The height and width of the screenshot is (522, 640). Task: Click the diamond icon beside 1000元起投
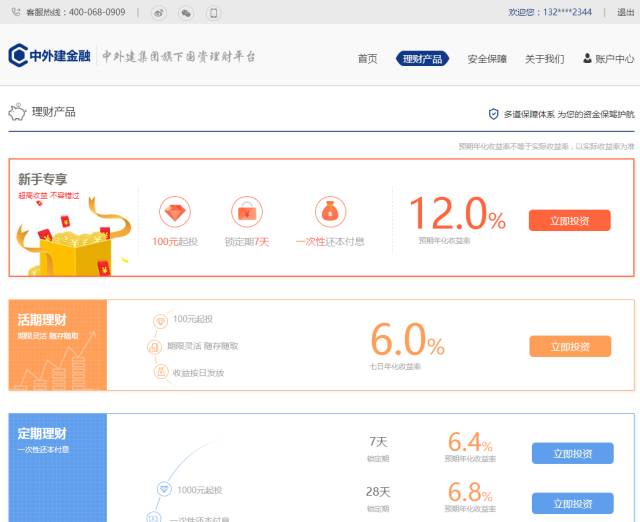click(164, 489)
